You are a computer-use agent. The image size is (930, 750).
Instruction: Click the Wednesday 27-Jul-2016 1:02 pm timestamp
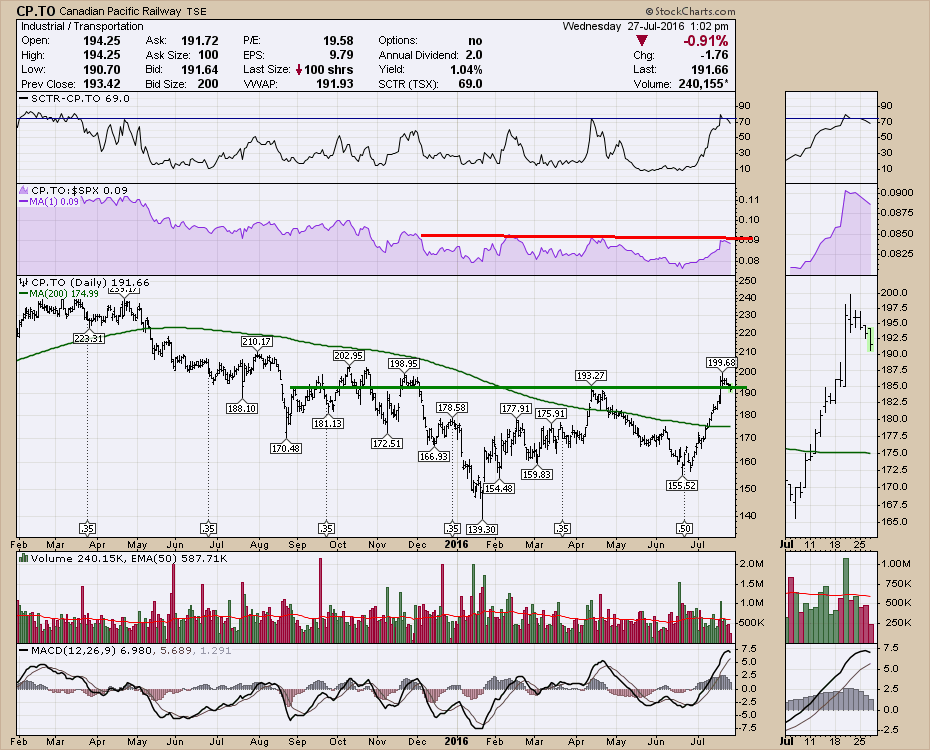pos(645,26)
